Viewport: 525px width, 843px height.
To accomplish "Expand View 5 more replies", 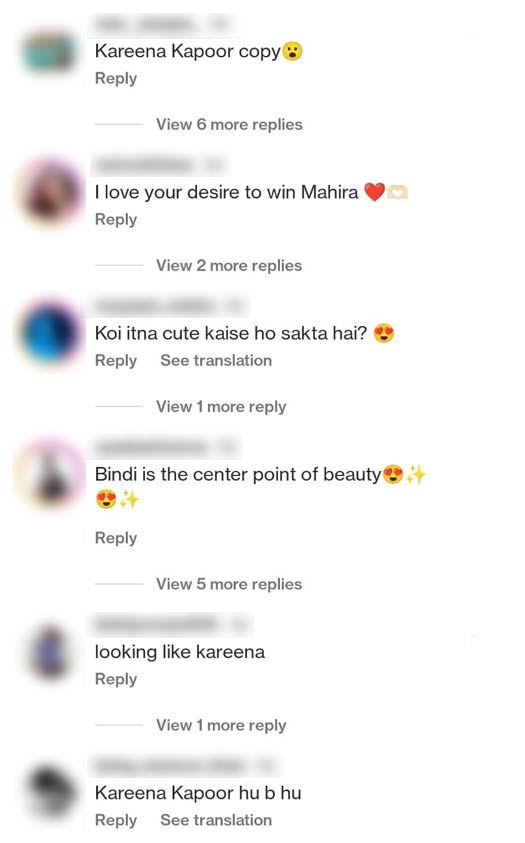I will 229,584.
